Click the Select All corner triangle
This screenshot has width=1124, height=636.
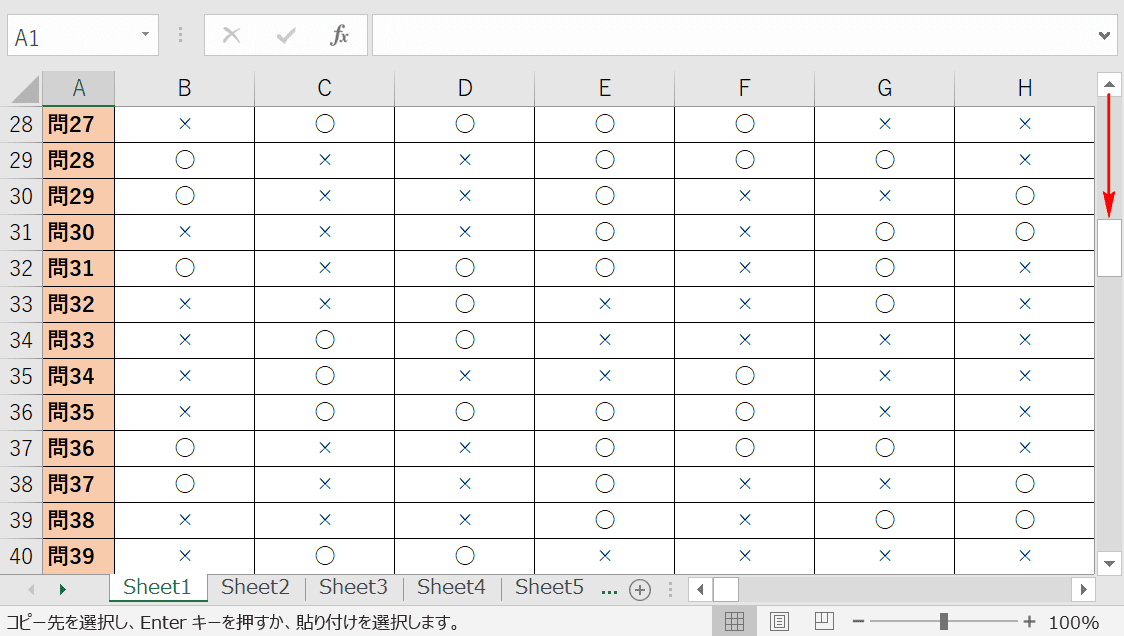(25, 90)
